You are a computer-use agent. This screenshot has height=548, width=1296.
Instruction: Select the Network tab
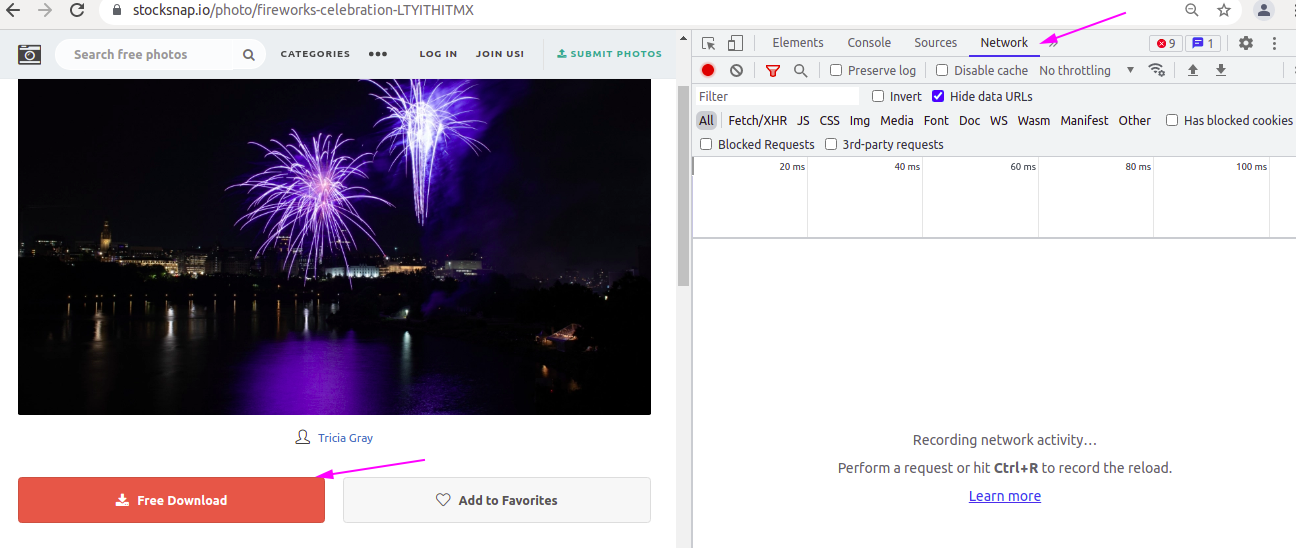point(1004,43)
